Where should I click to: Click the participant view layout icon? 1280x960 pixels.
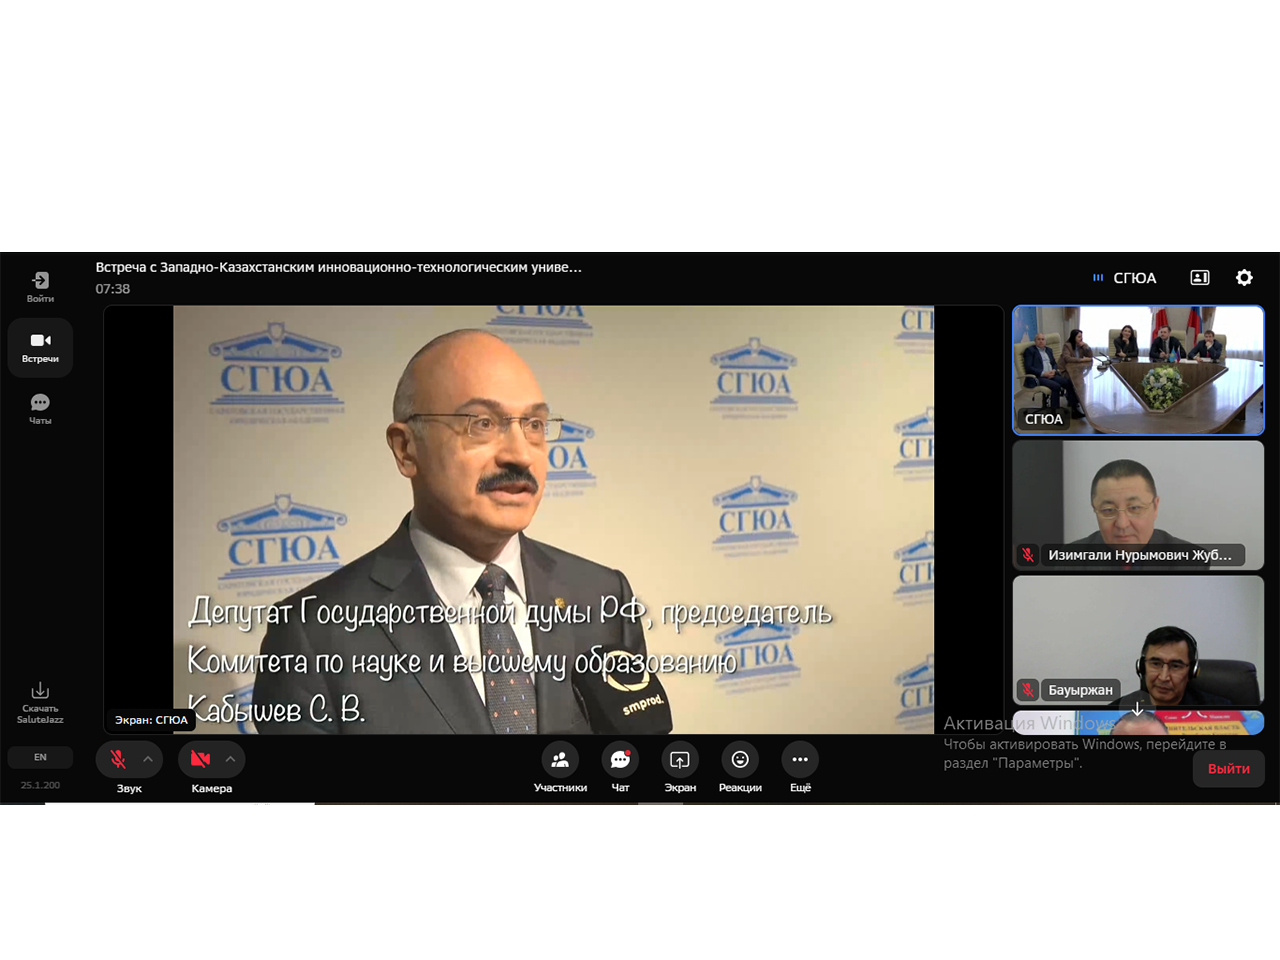[1200, 278]
